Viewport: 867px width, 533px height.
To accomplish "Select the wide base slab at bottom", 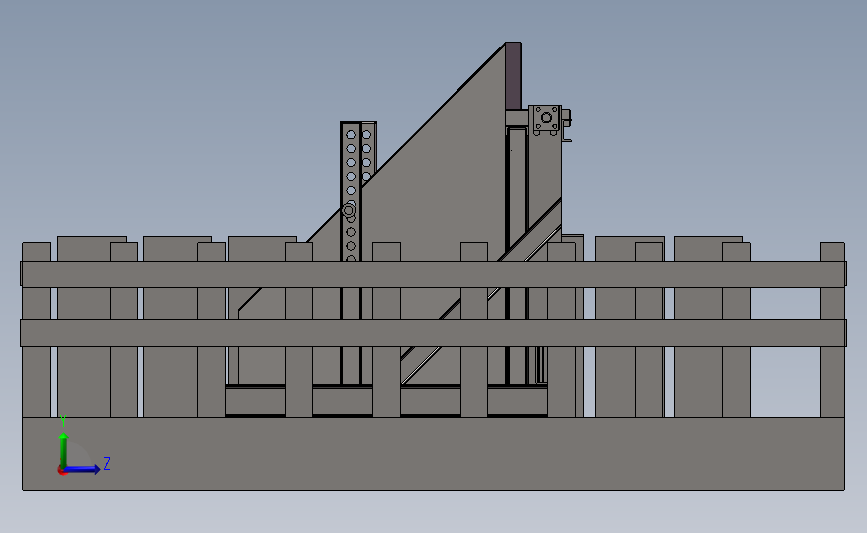I will [433, 453].
